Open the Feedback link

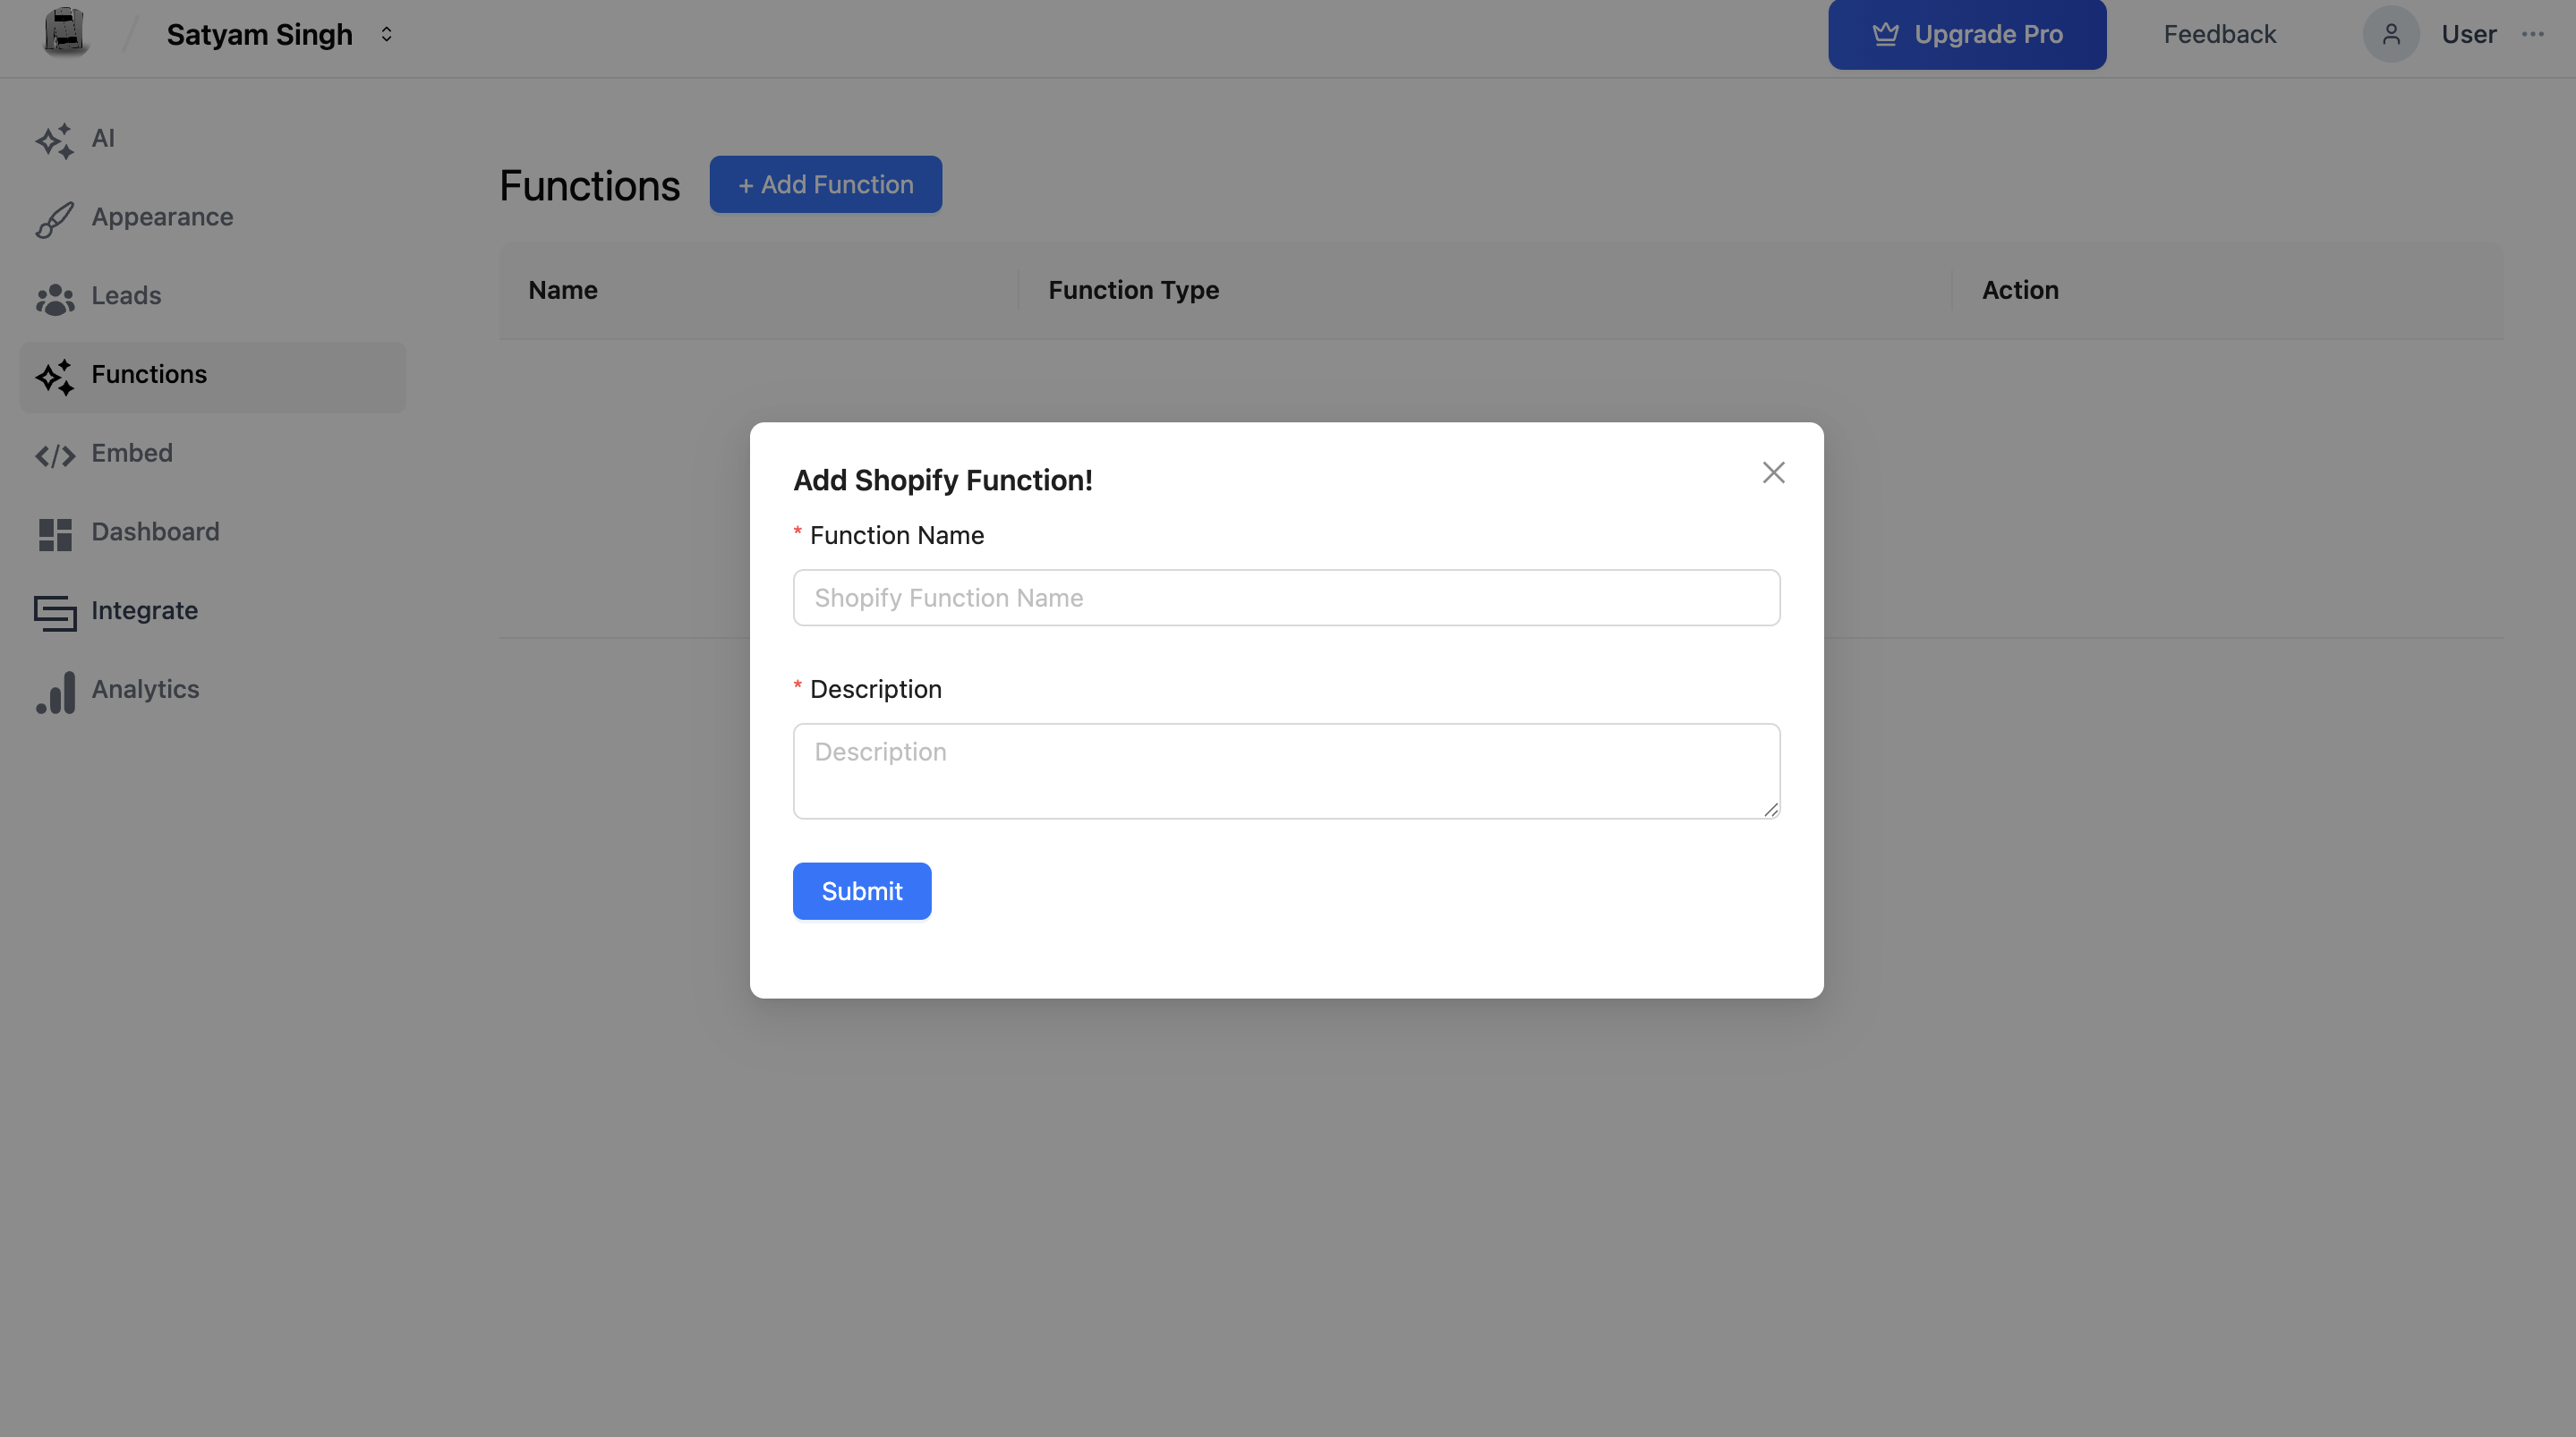[2219, 35]
